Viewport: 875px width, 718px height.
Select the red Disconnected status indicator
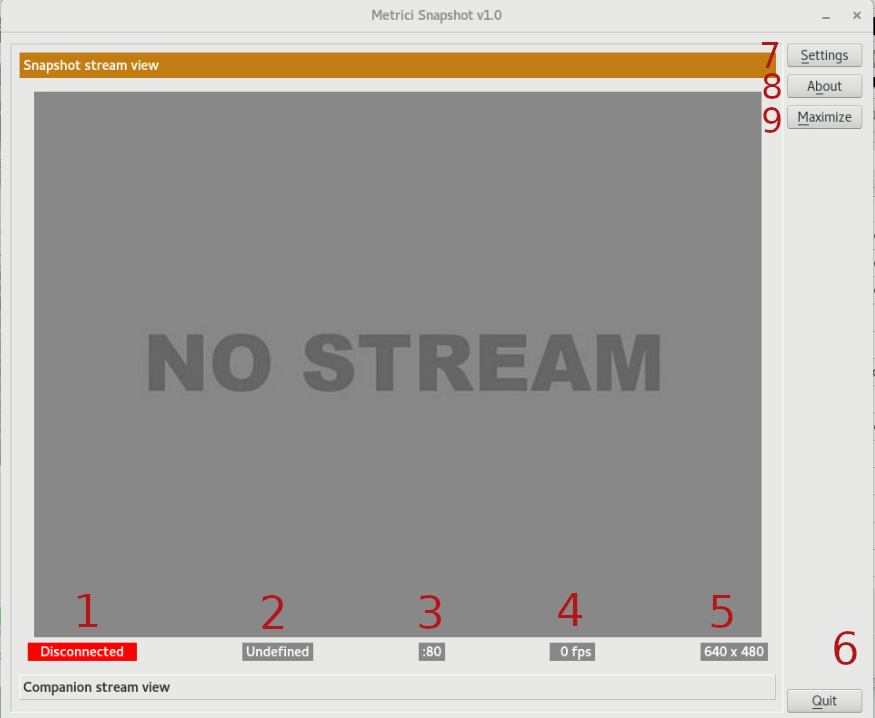[82, 652]
